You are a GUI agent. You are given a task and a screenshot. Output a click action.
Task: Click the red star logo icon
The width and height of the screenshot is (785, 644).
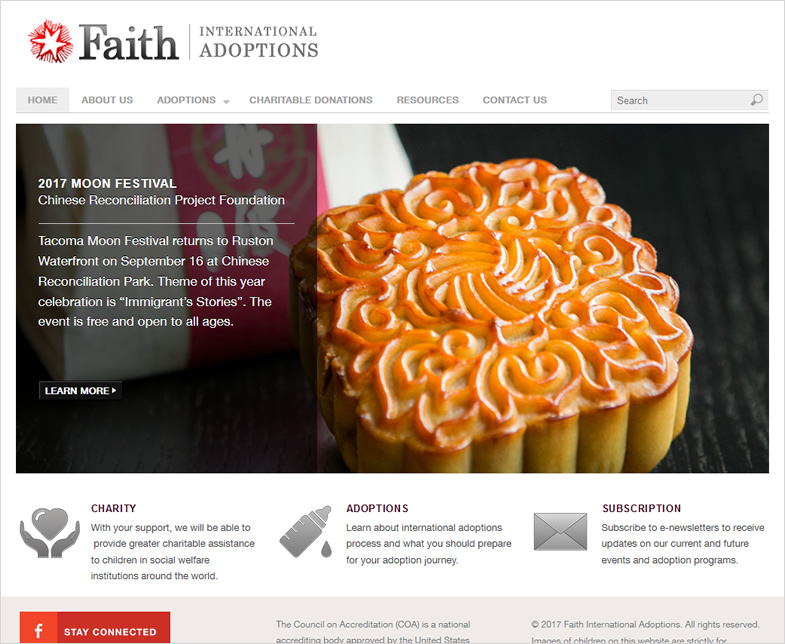click(51, 42)
